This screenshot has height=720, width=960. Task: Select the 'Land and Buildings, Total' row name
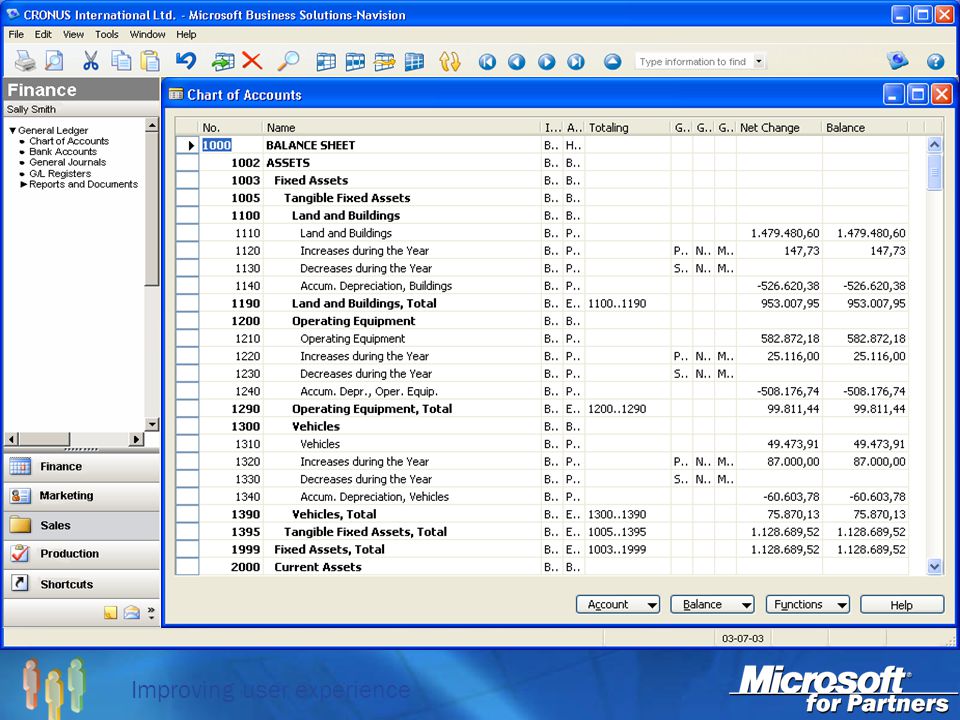[x=364, y=303]
